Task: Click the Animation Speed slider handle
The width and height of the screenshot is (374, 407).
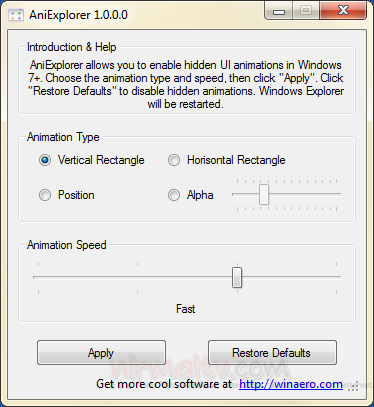Action: [x=237, y=277]
